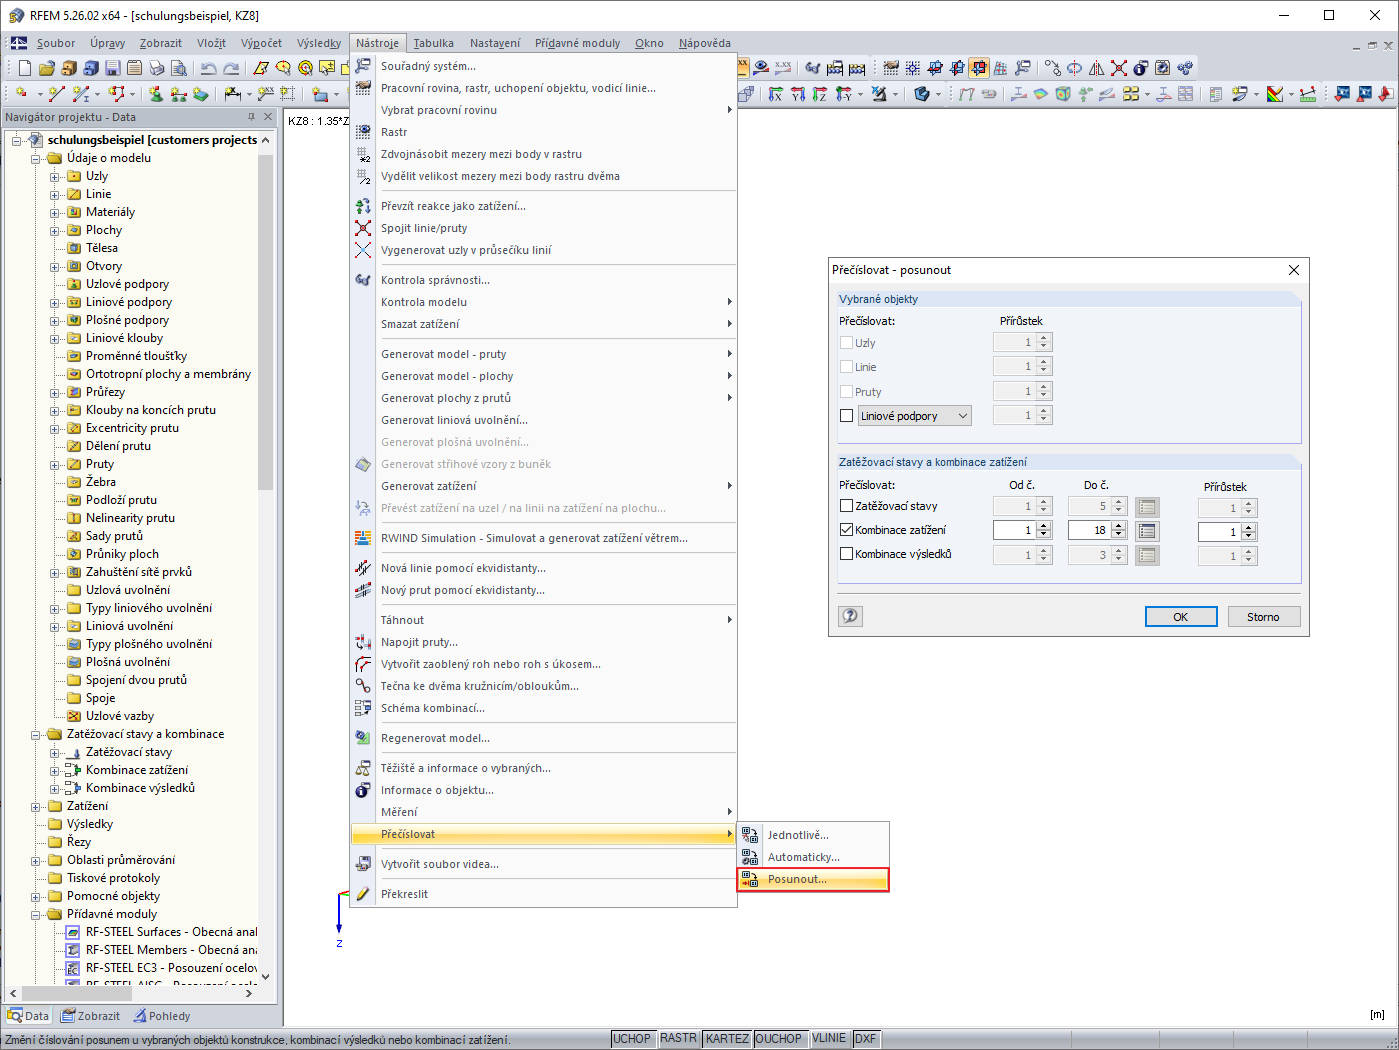1399x1050 pixels.
Task: Select the new member tool icon
Action: [x=82, y=94]
